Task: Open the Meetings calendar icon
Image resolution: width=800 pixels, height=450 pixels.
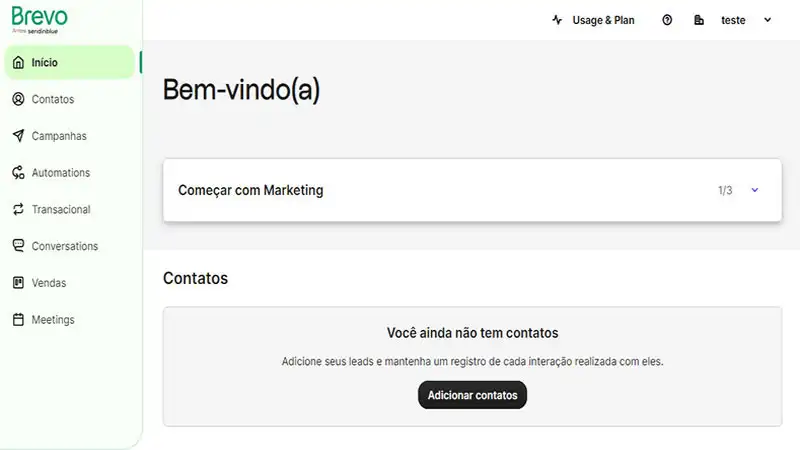Action: (x=18, y=320)
